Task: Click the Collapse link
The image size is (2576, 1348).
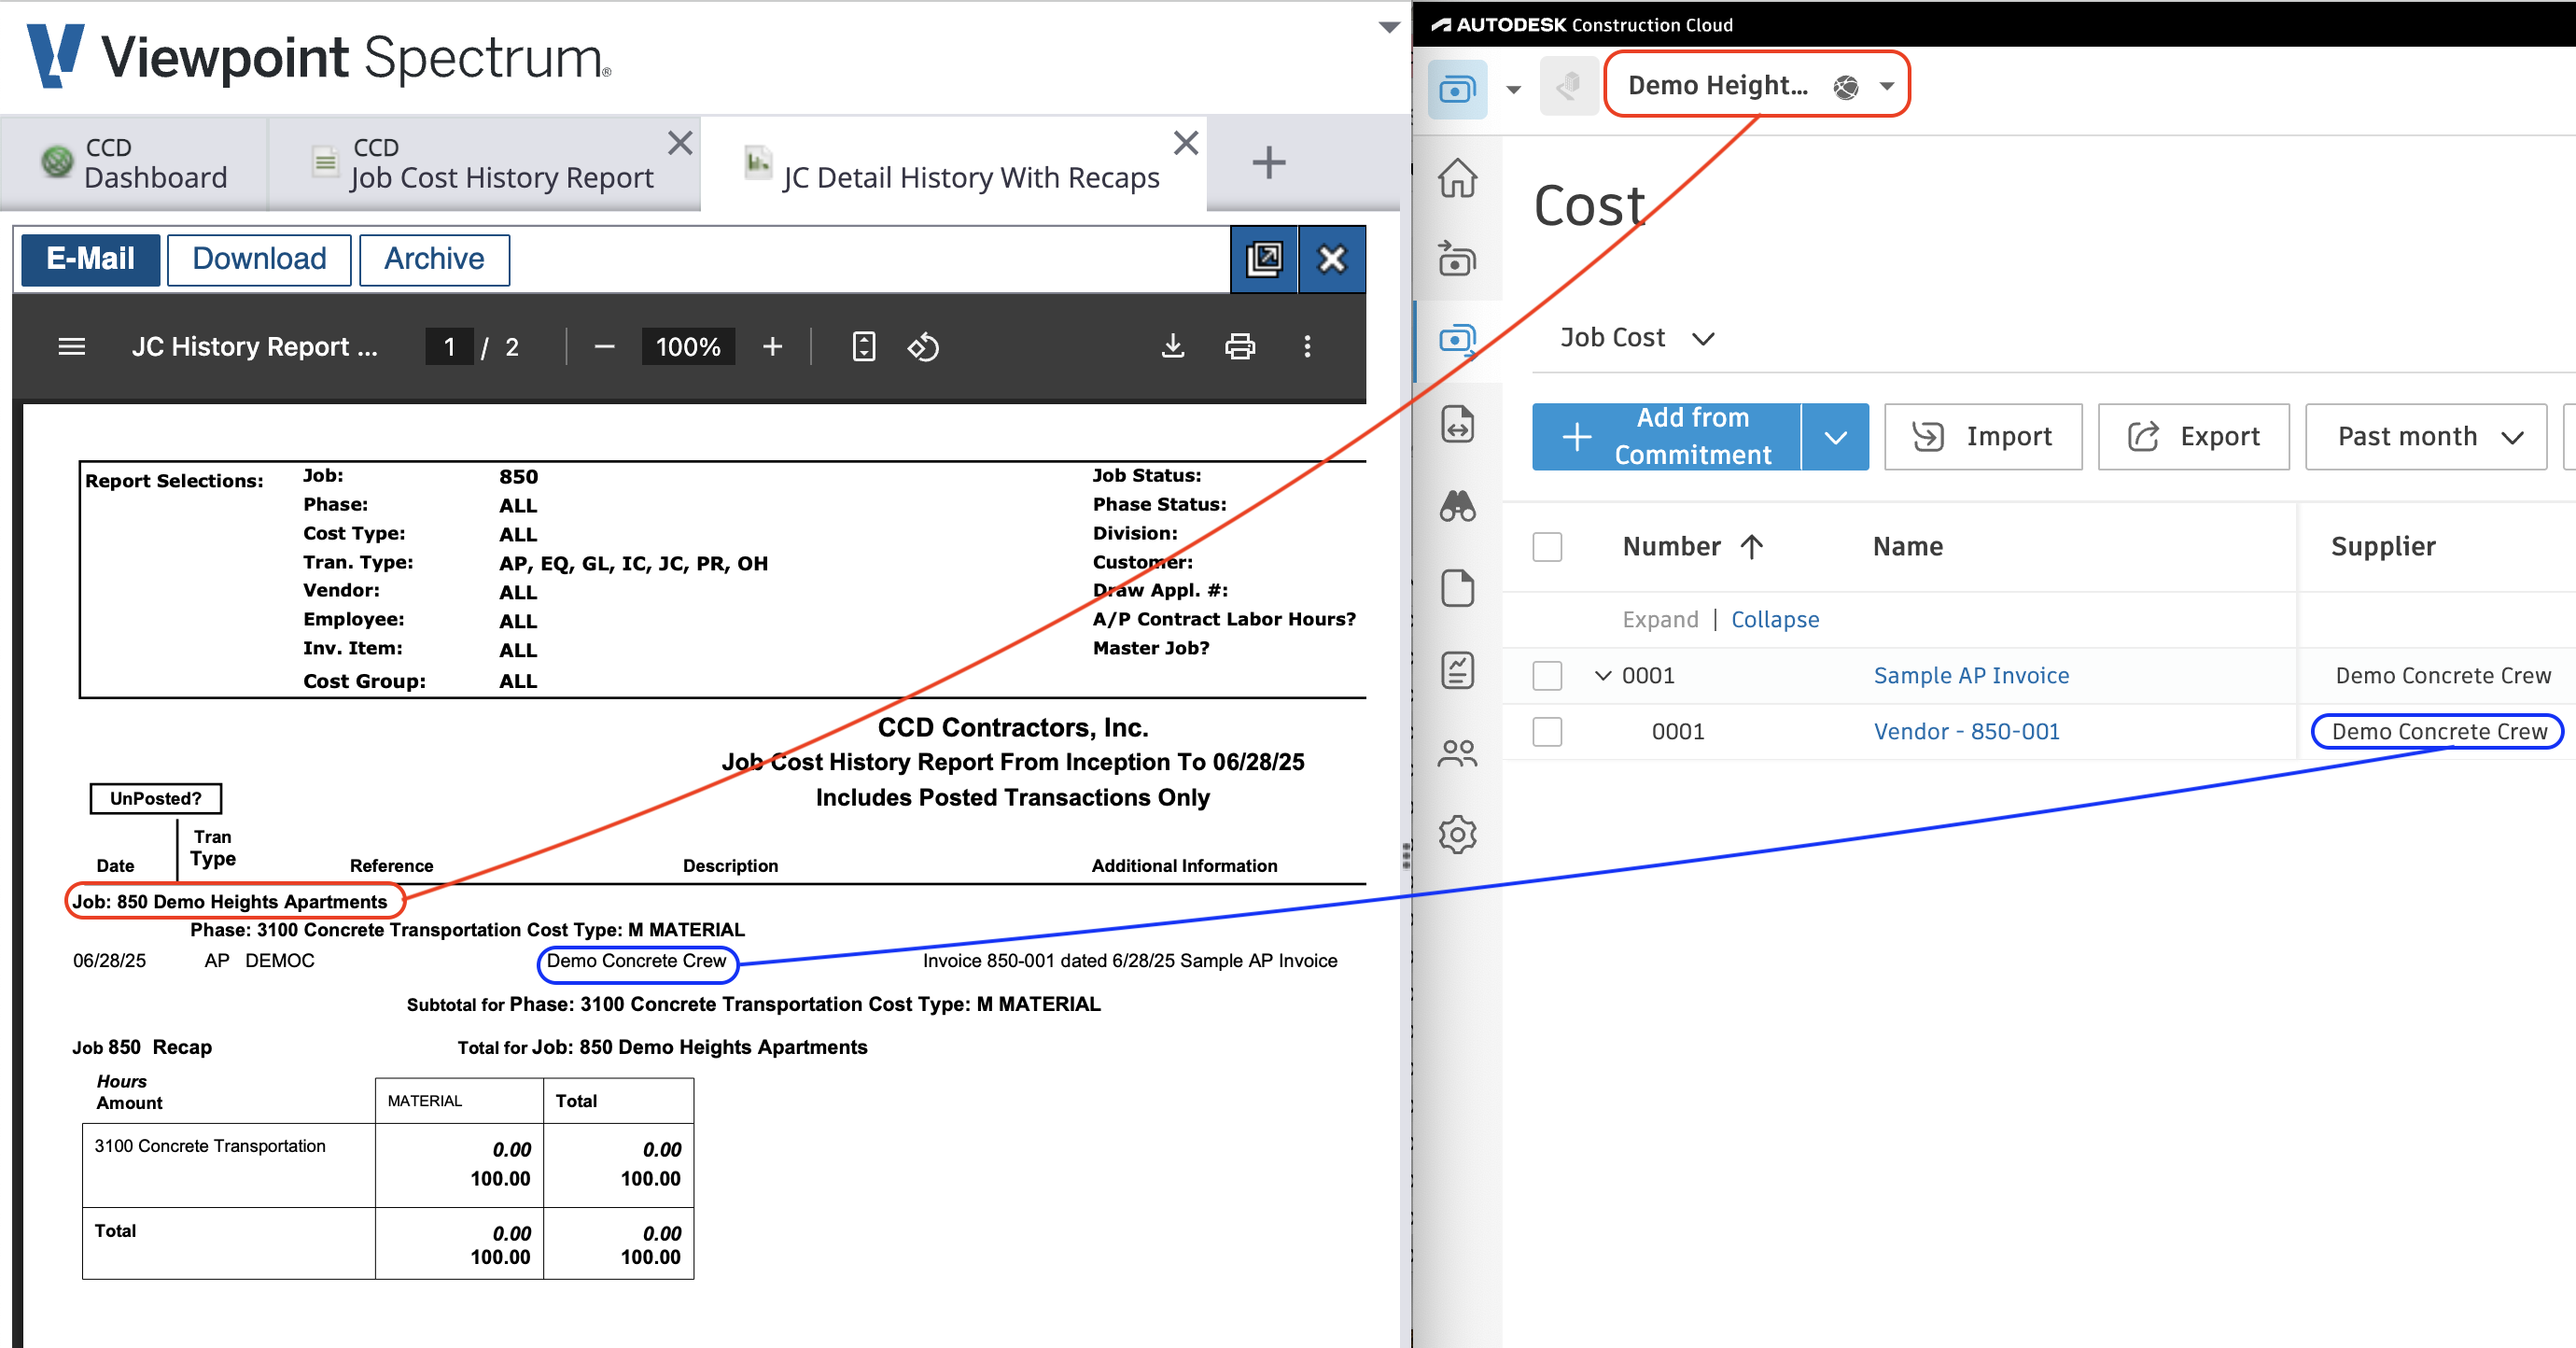Action: tap(1775, 620)
